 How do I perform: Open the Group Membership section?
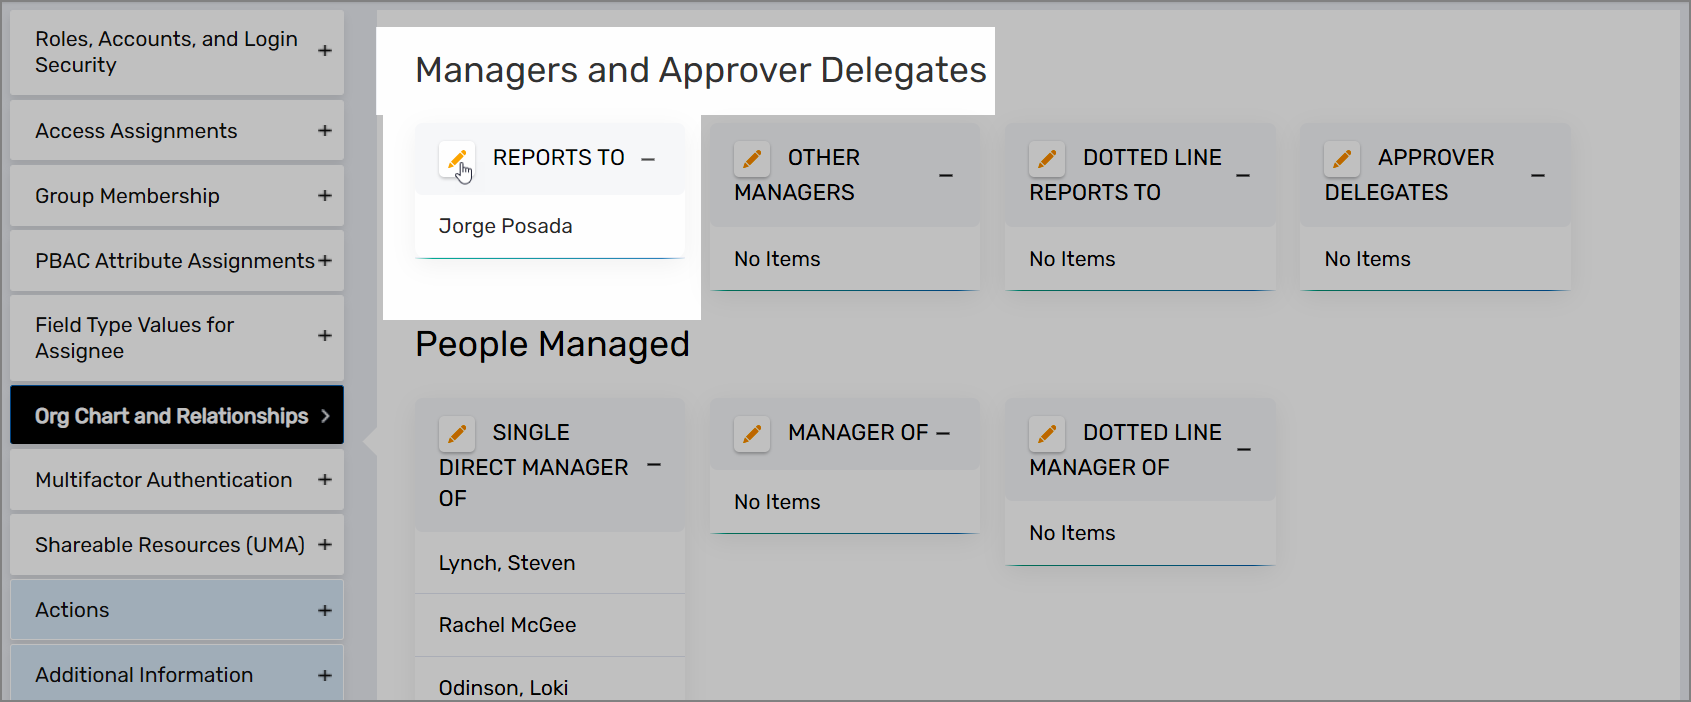[x=324, y=196]
